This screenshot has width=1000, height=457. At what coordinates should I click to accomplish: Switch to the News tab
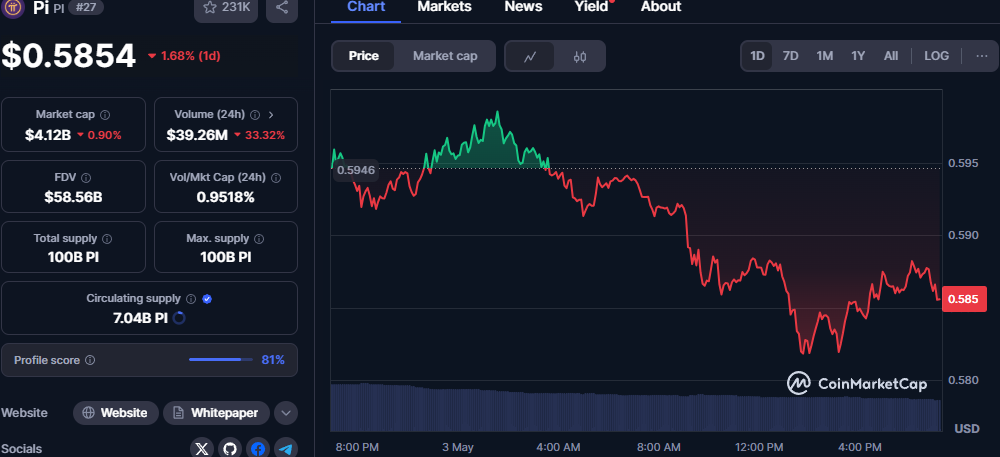[x=523, y=7]
